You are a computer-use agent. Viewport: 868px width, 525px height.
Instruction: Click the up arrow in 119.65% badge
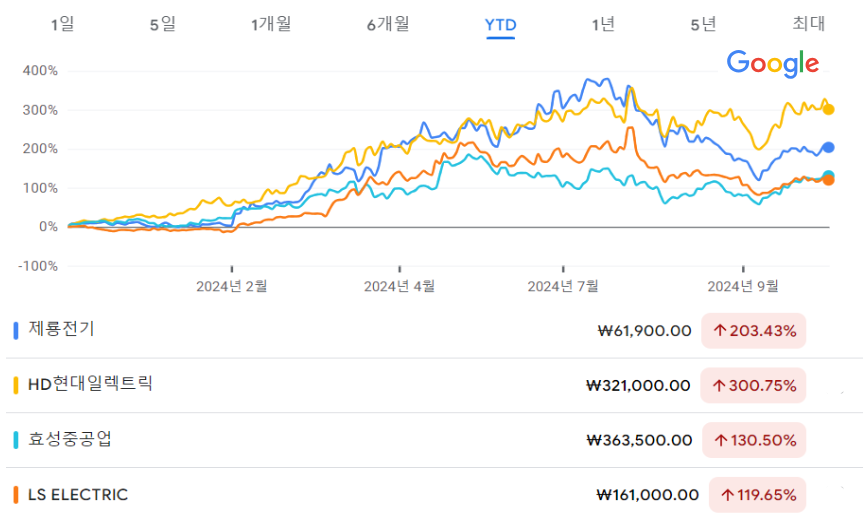[x=728, y=495]
